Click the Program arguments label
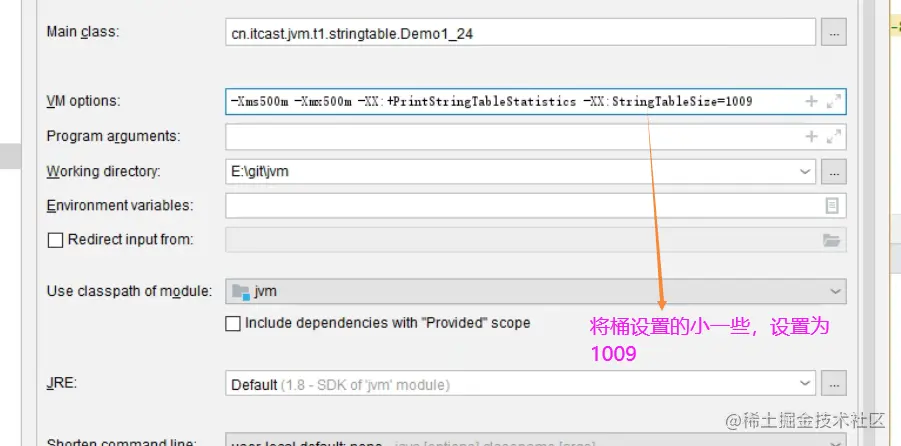The height and width of the screenshot is (446, 901). point(113,137)
